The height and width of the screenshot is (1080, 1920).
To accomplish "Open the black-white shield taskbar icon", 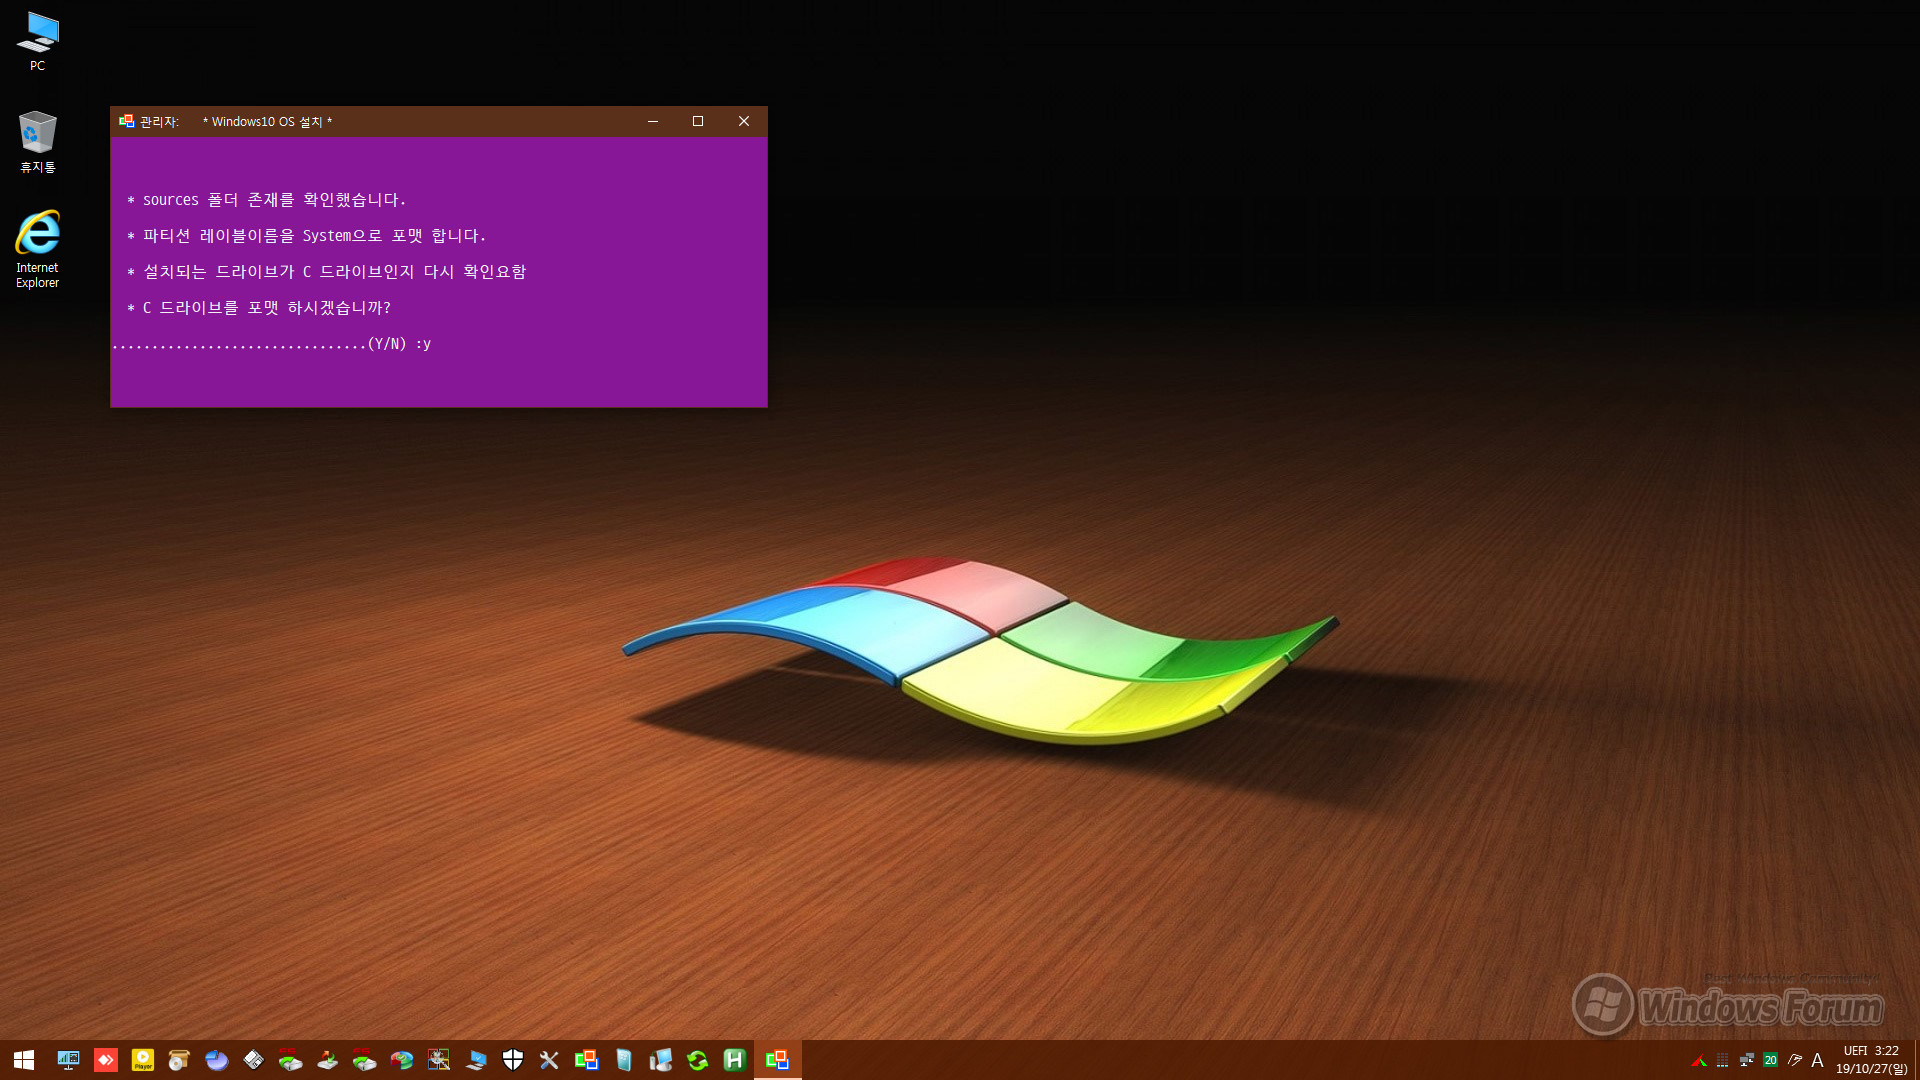I will [513, 1060].
